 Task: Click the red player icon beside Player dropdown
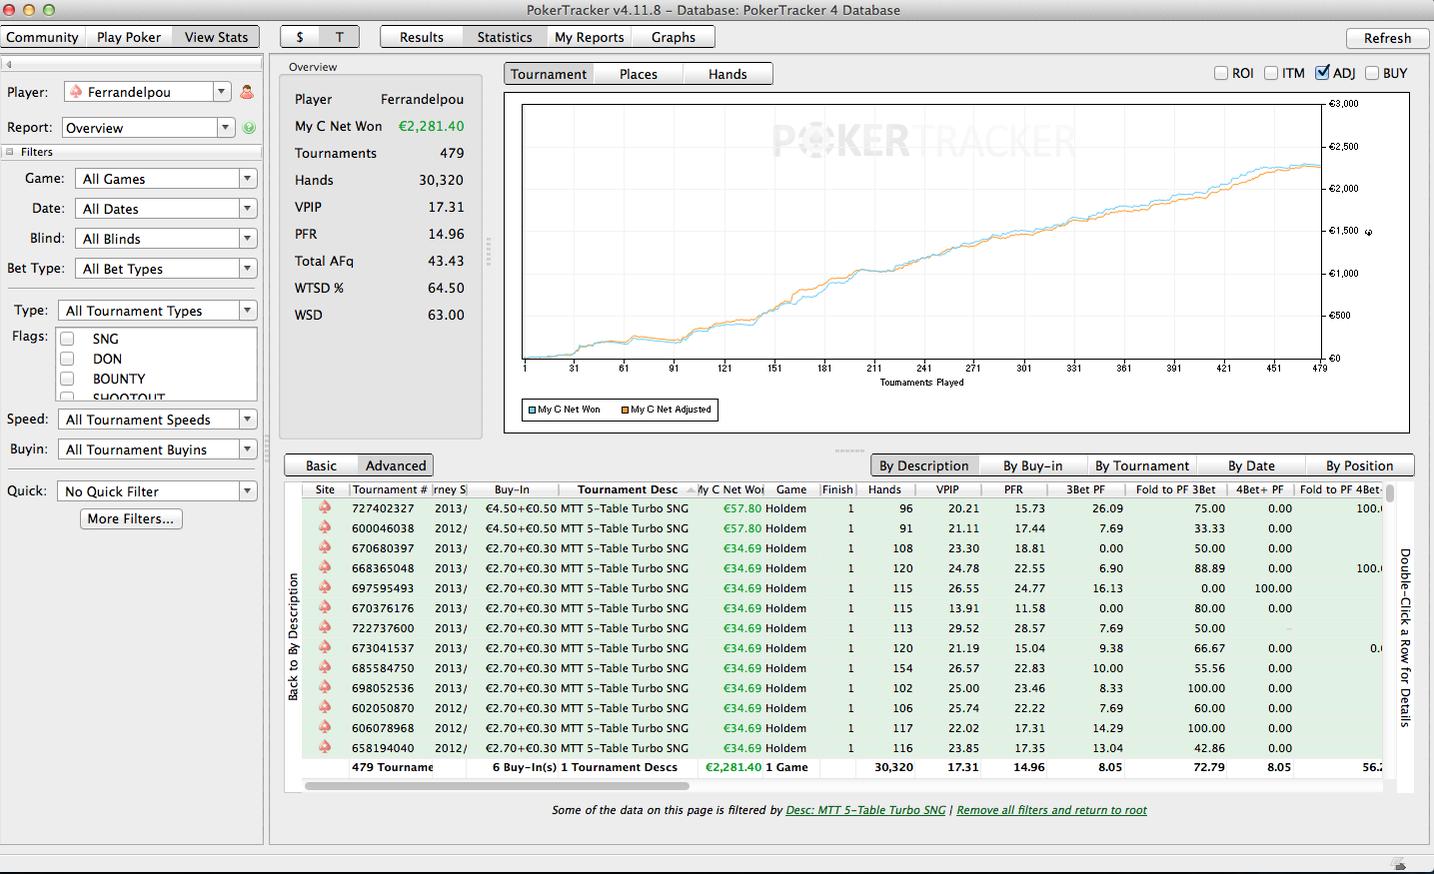point(247,92)
